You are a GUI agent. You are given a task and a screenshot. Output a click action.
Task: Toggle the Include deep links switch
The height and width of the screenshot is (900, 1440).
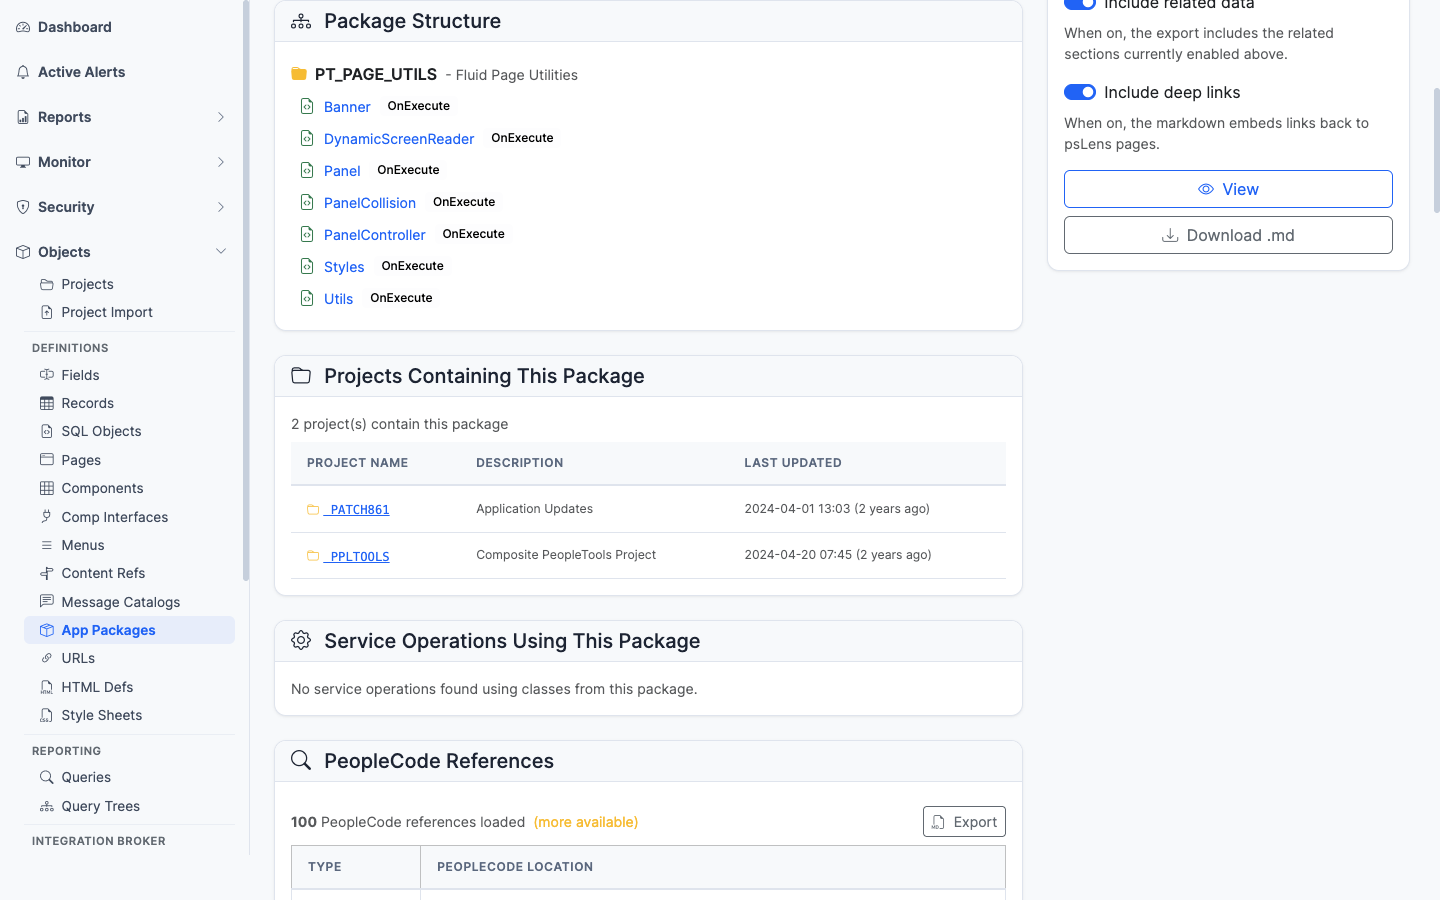coord(1080,92)
